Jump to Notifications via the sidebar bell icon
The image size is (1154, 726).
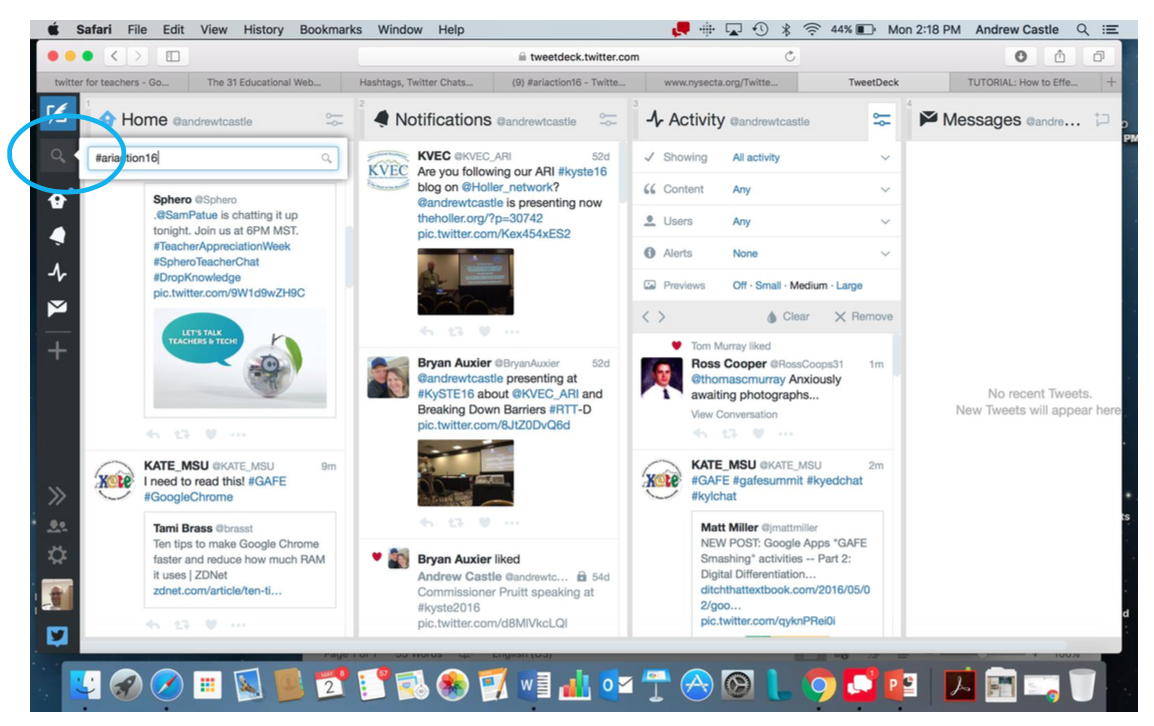coord(57,236)
